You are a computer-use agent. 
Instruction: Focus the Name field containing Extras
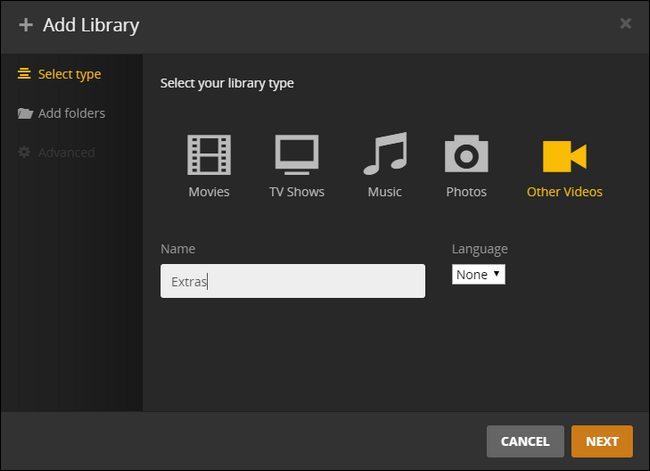coord(292,281)
